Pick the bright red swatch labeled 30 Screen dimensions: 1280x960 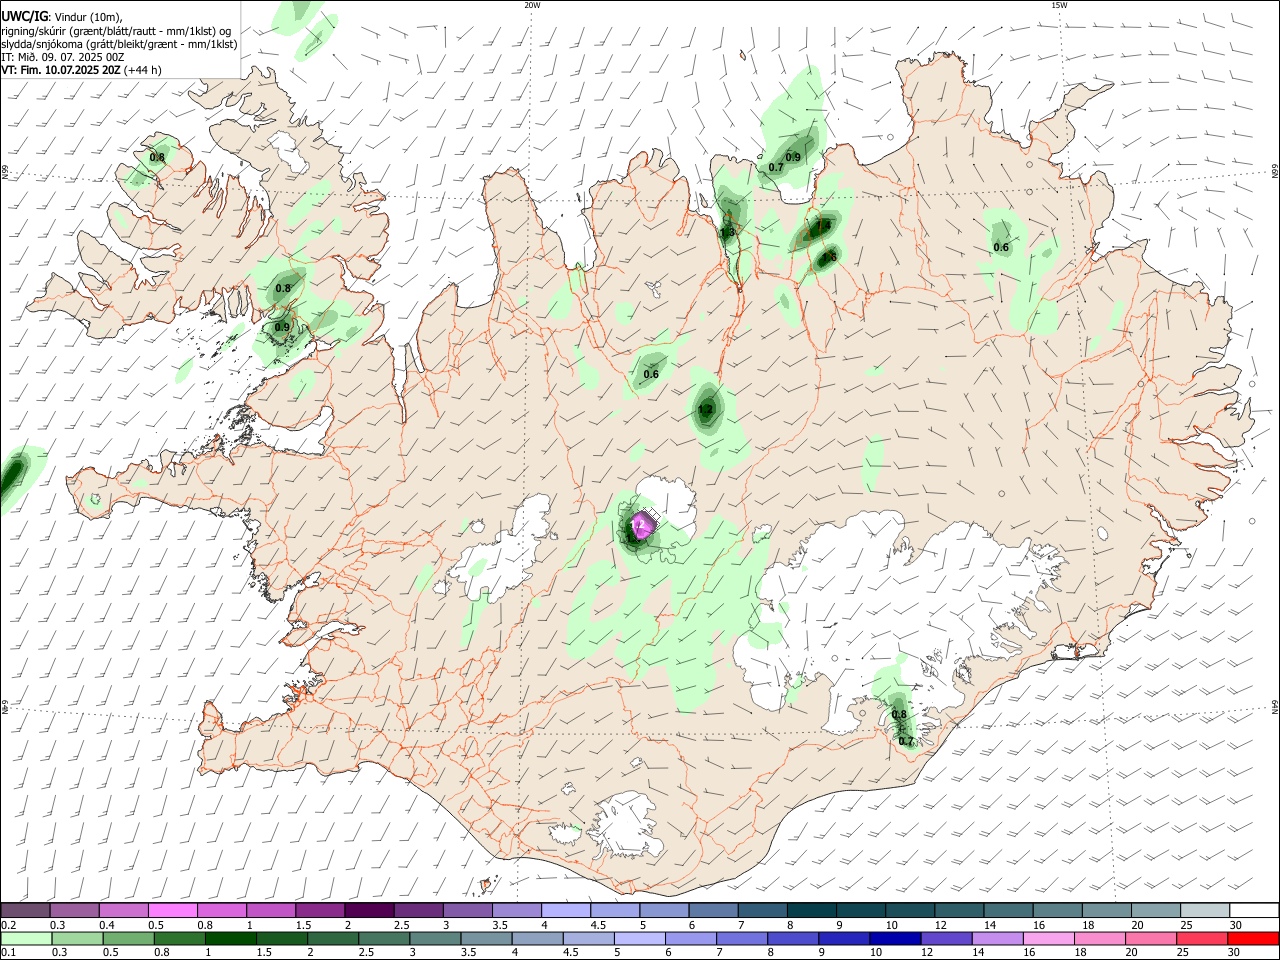1254,938
